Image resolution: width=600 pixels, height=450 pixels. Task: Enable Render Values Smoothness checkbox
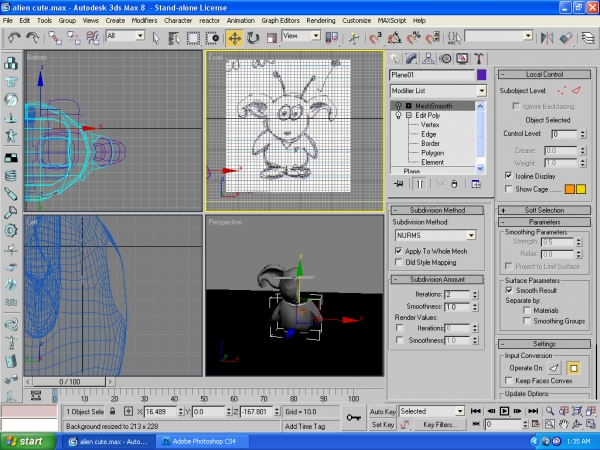coord(399,340)
